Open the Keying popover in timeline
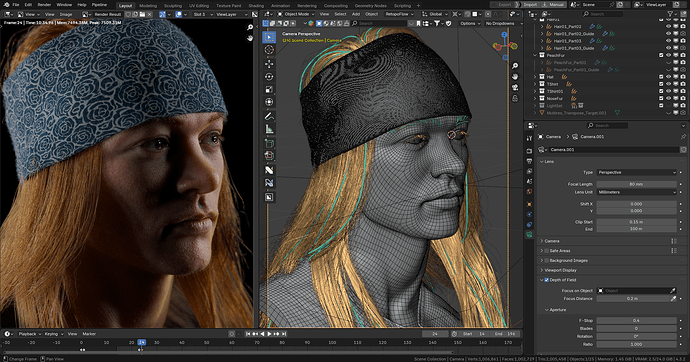This screenshot has height=362, width=690. pos(53,334)
